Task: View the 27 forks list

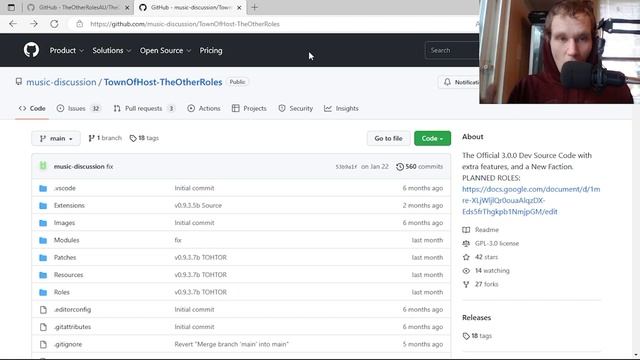Action: tap(480, 284)
